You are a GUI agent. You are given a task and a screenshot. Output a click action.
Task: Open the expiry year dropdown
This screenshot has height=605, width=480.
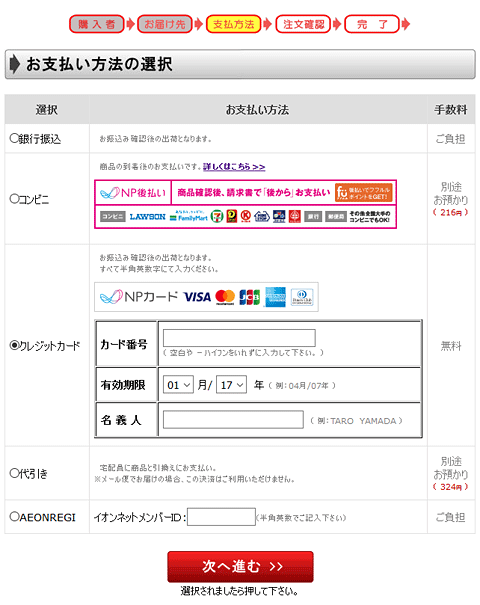tap(231, 385)
